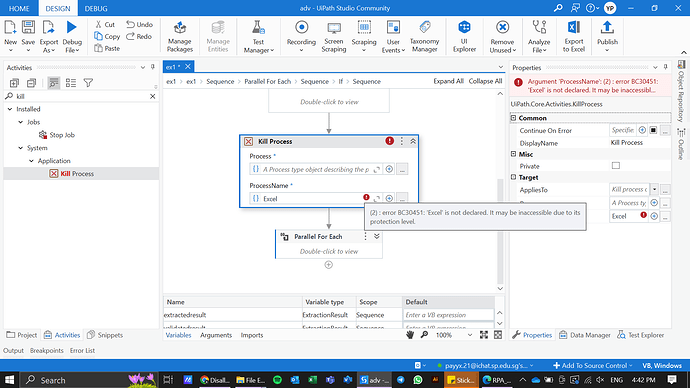690x388 pixels.
Task: Open the AppliesTo dropdown
Action: point(654,190)
